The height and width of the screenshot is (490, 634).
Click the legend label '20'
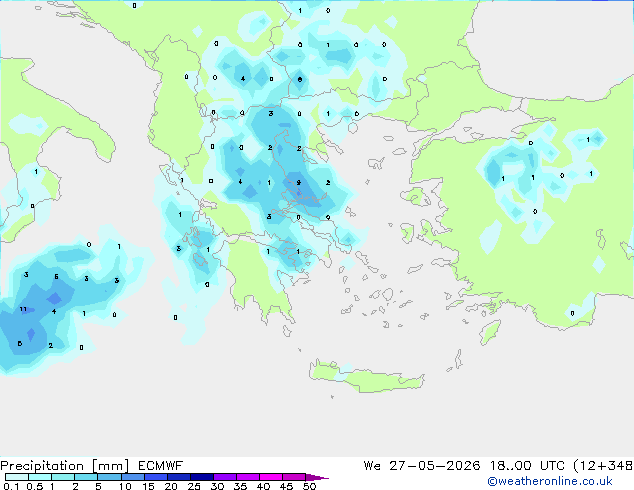pyautogui.click(x=171, y=486)
